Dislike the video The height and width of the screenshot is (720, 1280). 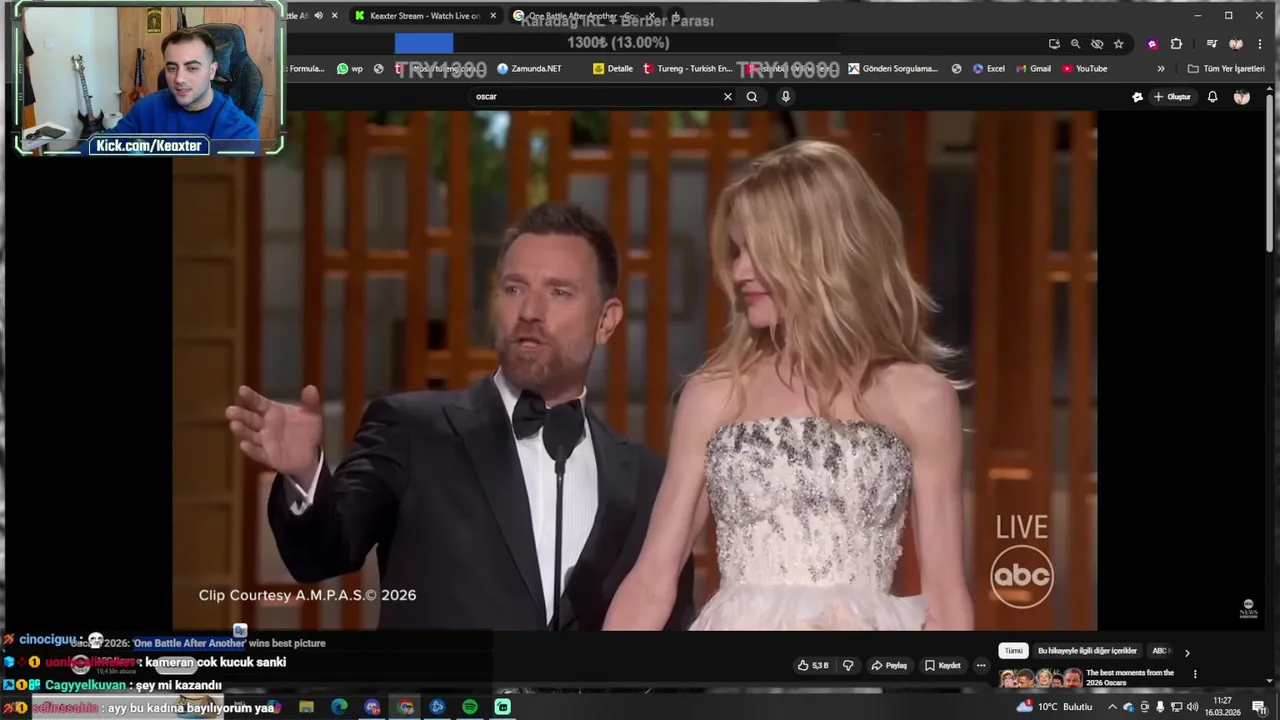tap(848, 665)
